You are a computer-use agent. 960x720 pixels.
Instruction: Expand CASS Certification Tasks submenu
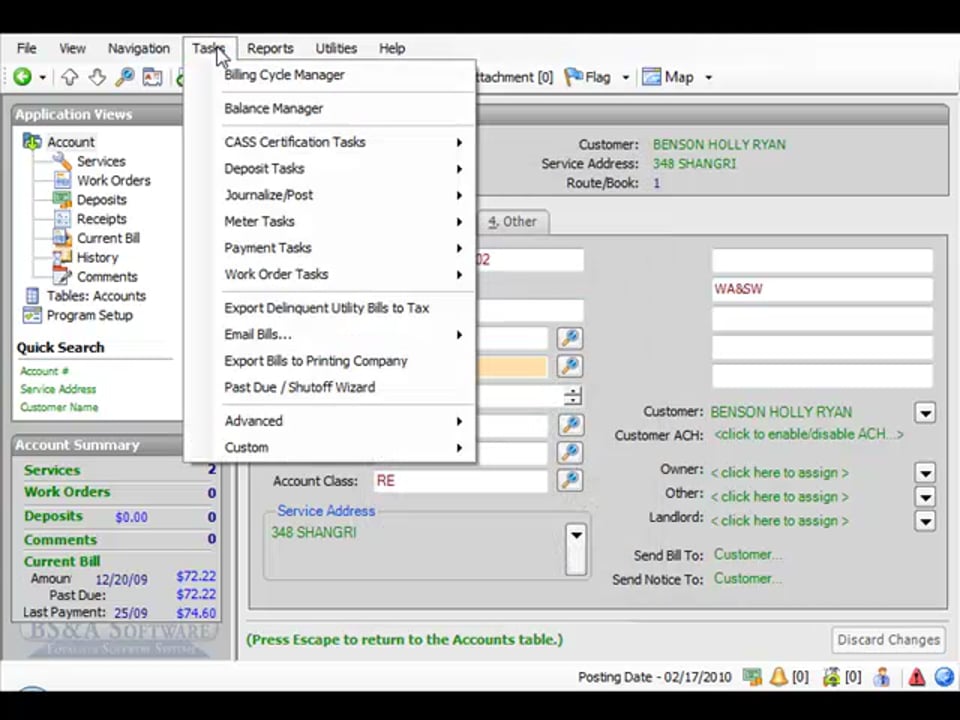(331, 142)
